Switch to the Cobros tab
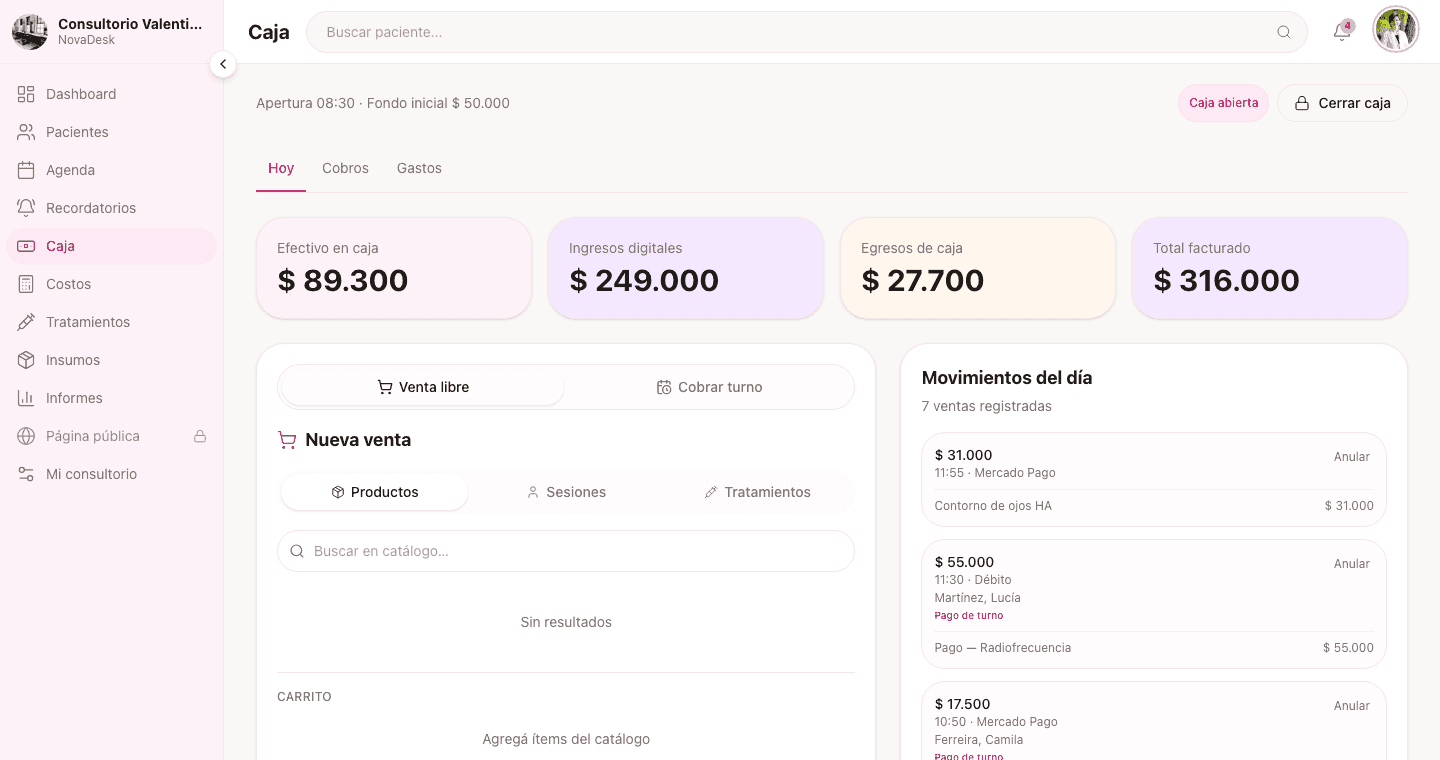Image resolution: width=1440 pixels, height=760 pixels. point(345,168)
